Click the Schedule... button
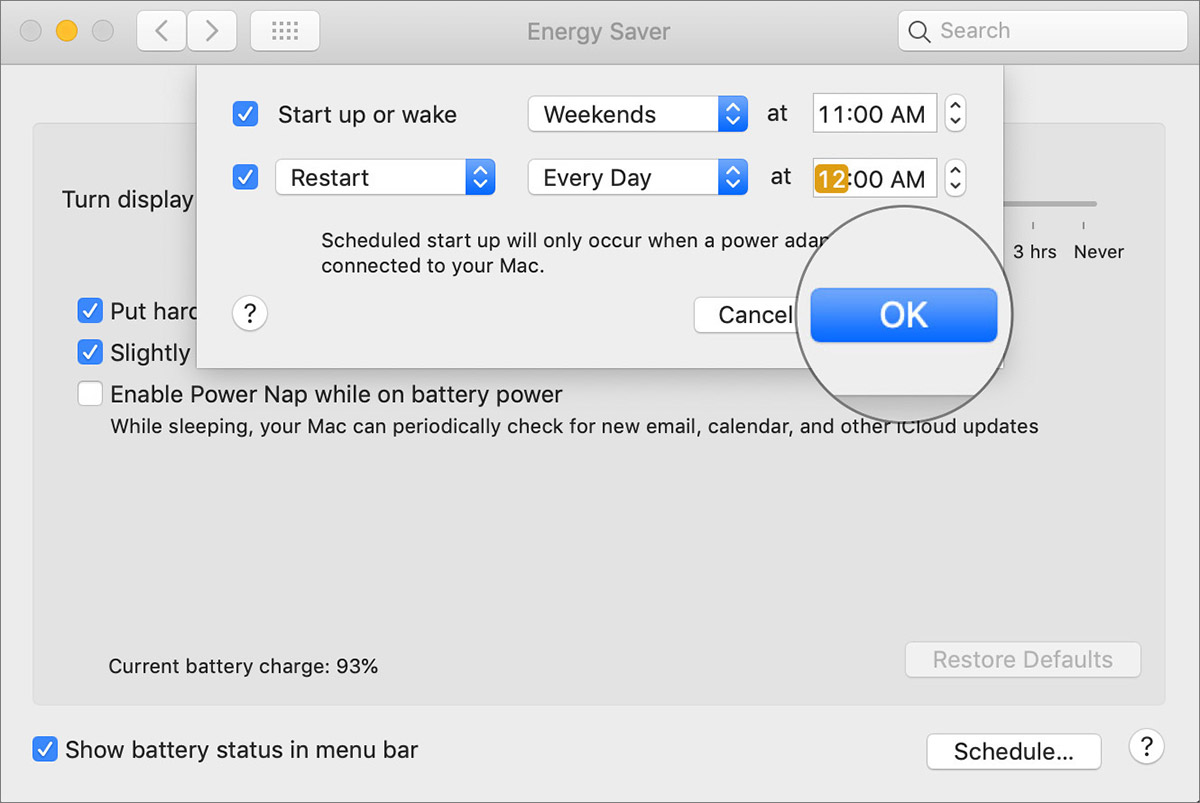Image resolution: width=1200 pixels, height=803 pixels. point(1013,752)
